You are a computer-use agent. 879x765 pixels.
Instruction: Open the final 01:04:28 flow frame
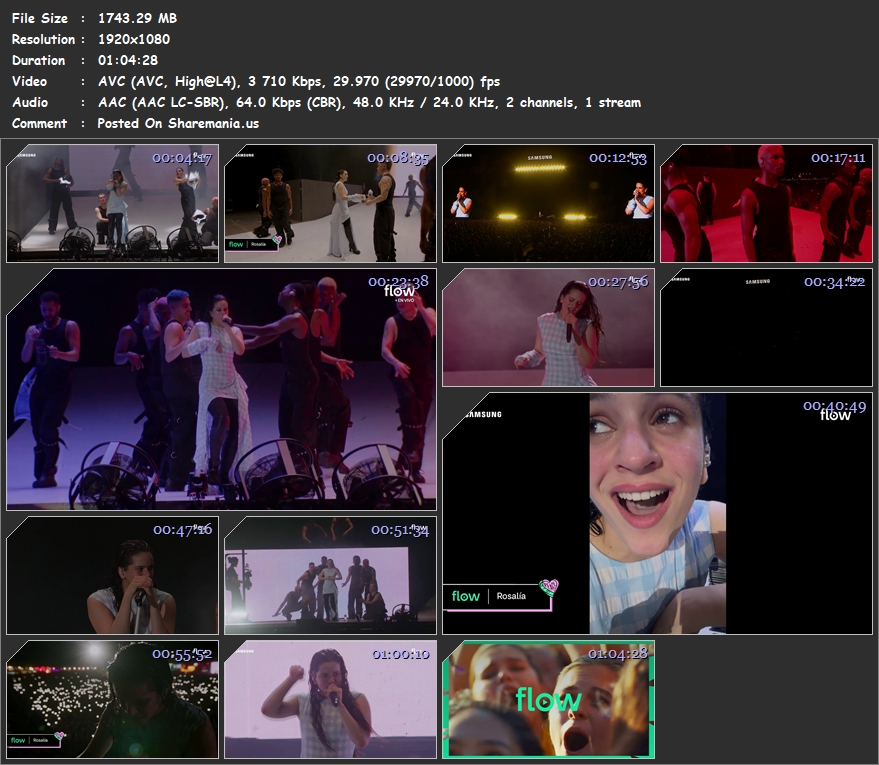(x=548, y=699)
